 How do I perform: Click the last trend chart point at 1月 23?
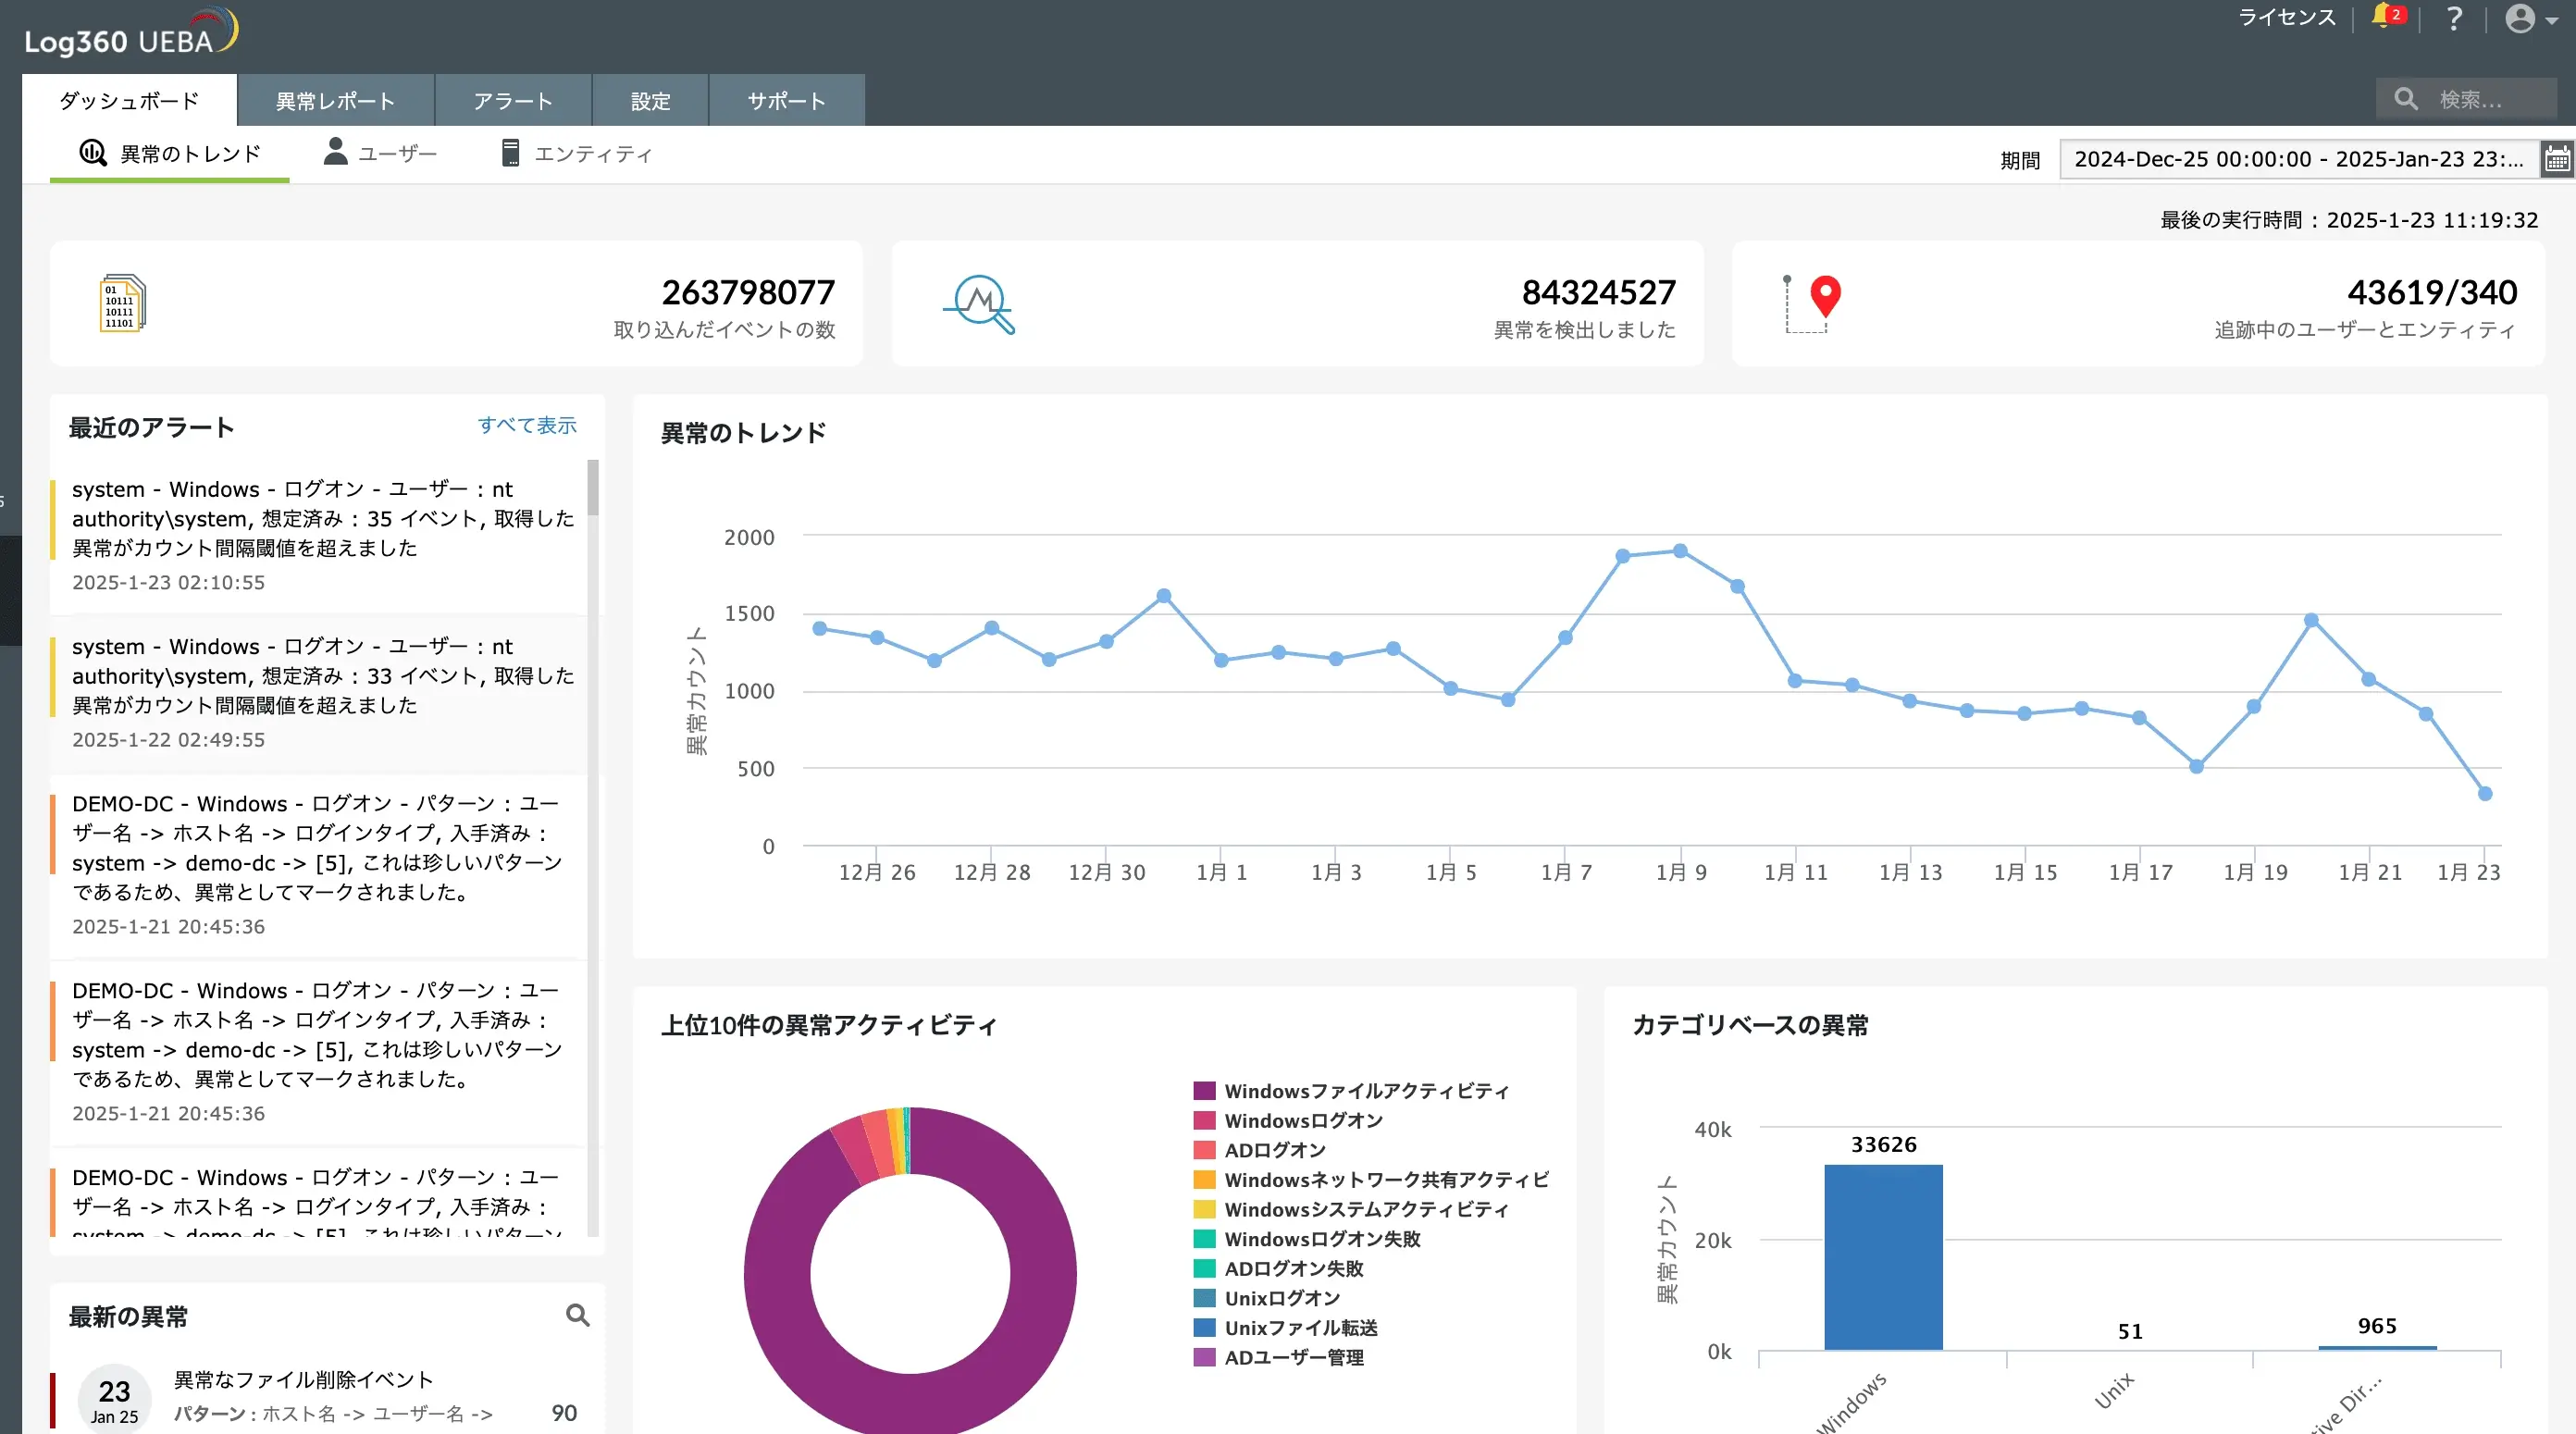(2484, 793)
